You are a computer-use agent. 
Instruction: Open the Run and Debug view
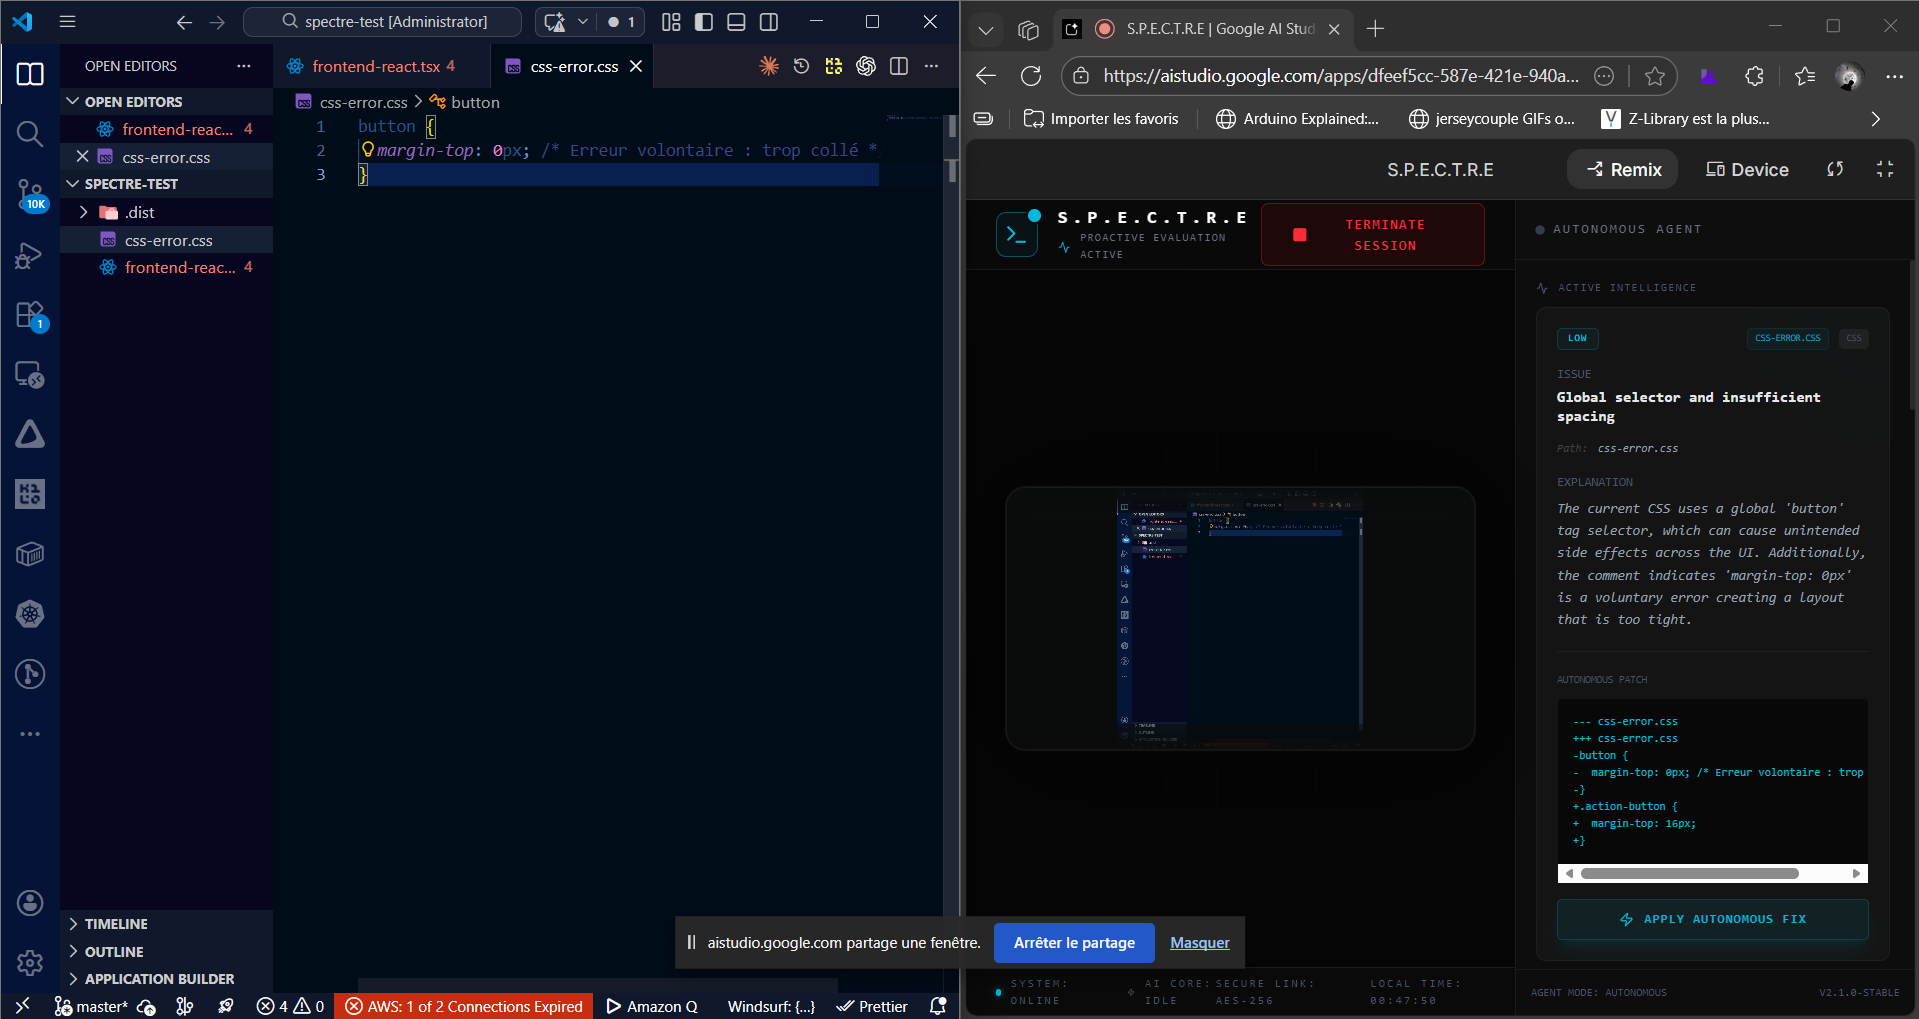click(30, 255)
